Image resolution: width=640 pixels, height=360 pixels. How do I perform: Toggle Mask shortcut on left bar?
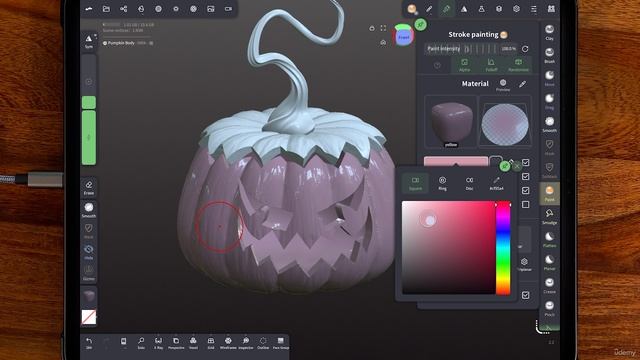pos(89,231)
